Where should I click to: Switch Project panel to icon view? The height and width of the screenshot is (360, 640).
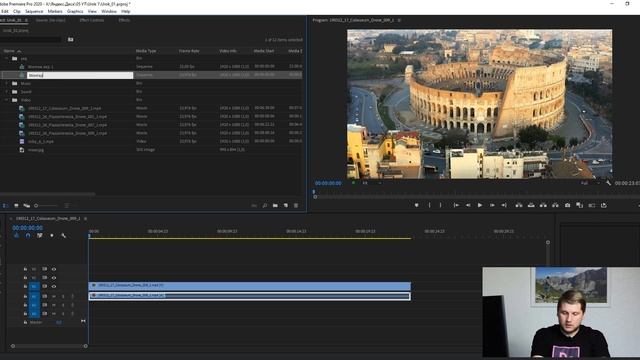pos(16,206)
